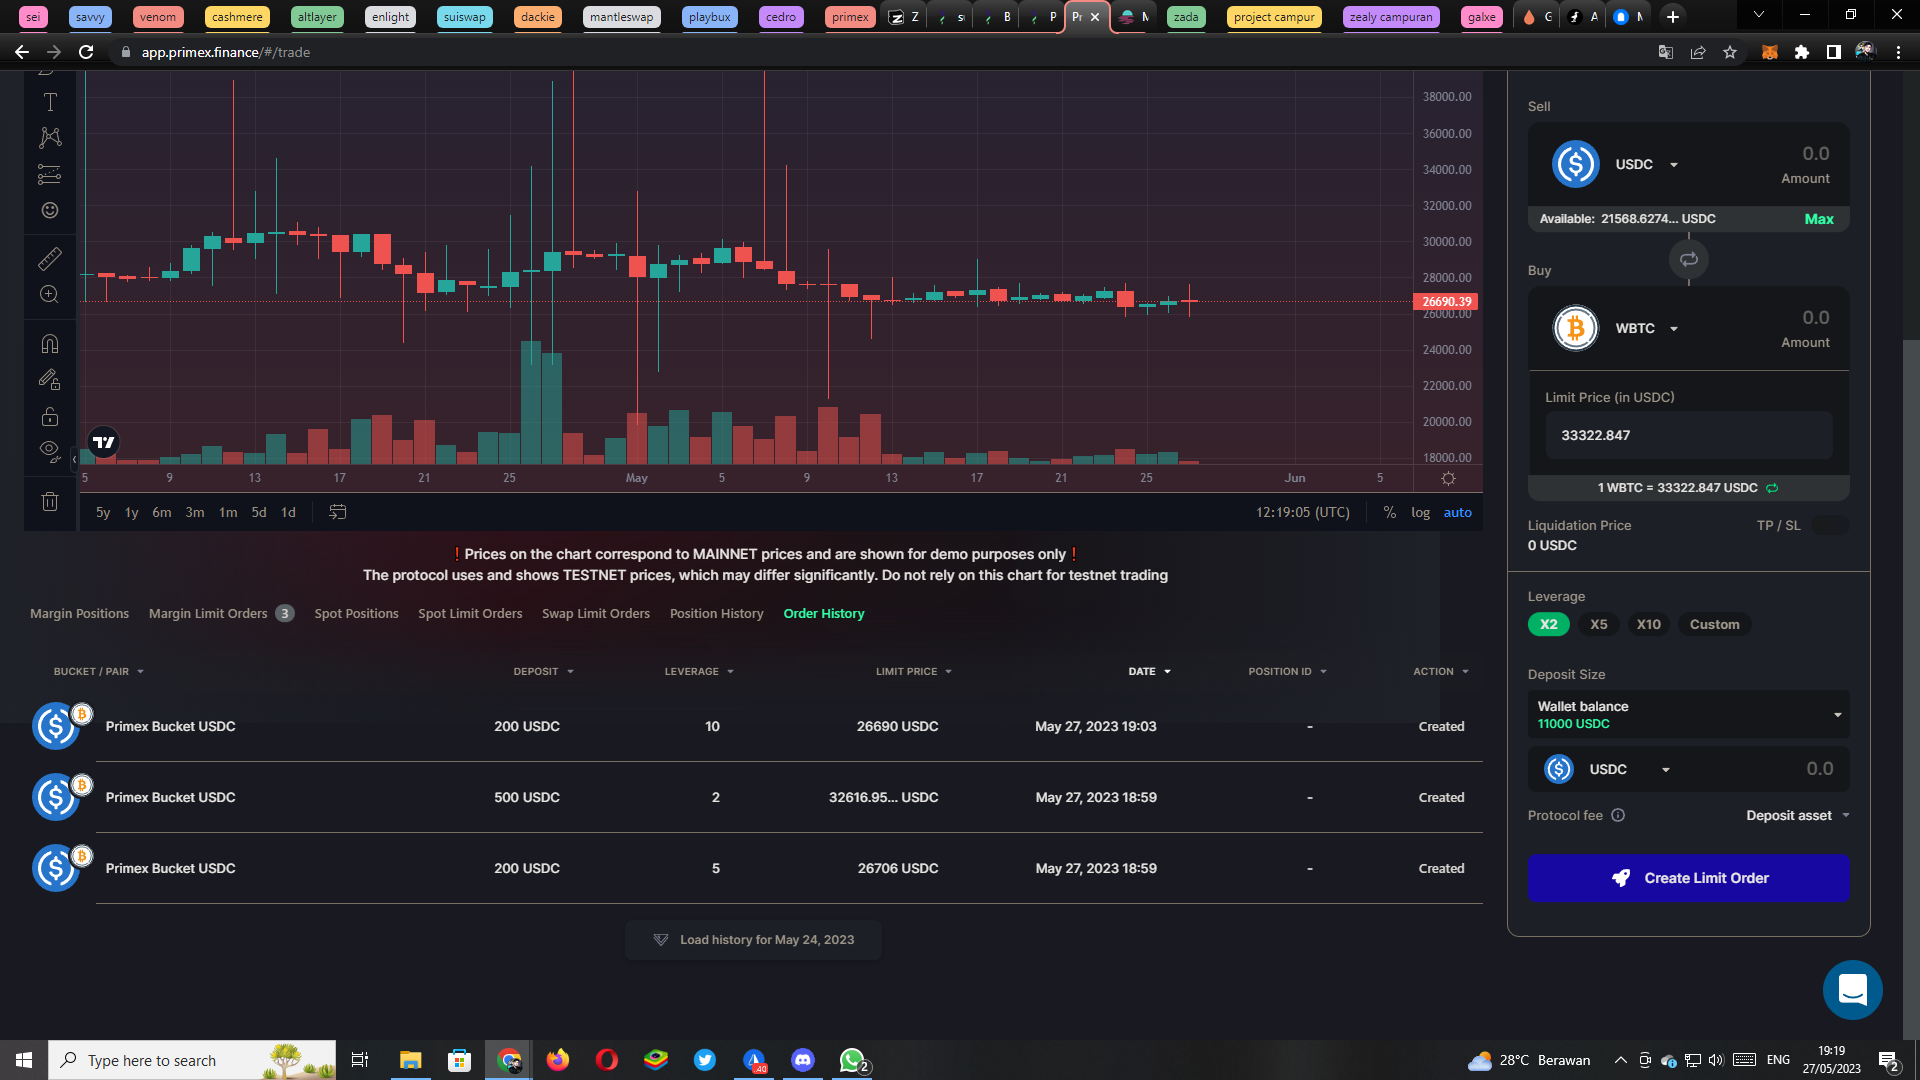This screenshot has width=1920, height=1080.
Task: Click the TradingView logo on chart
Action: (104, 442)
